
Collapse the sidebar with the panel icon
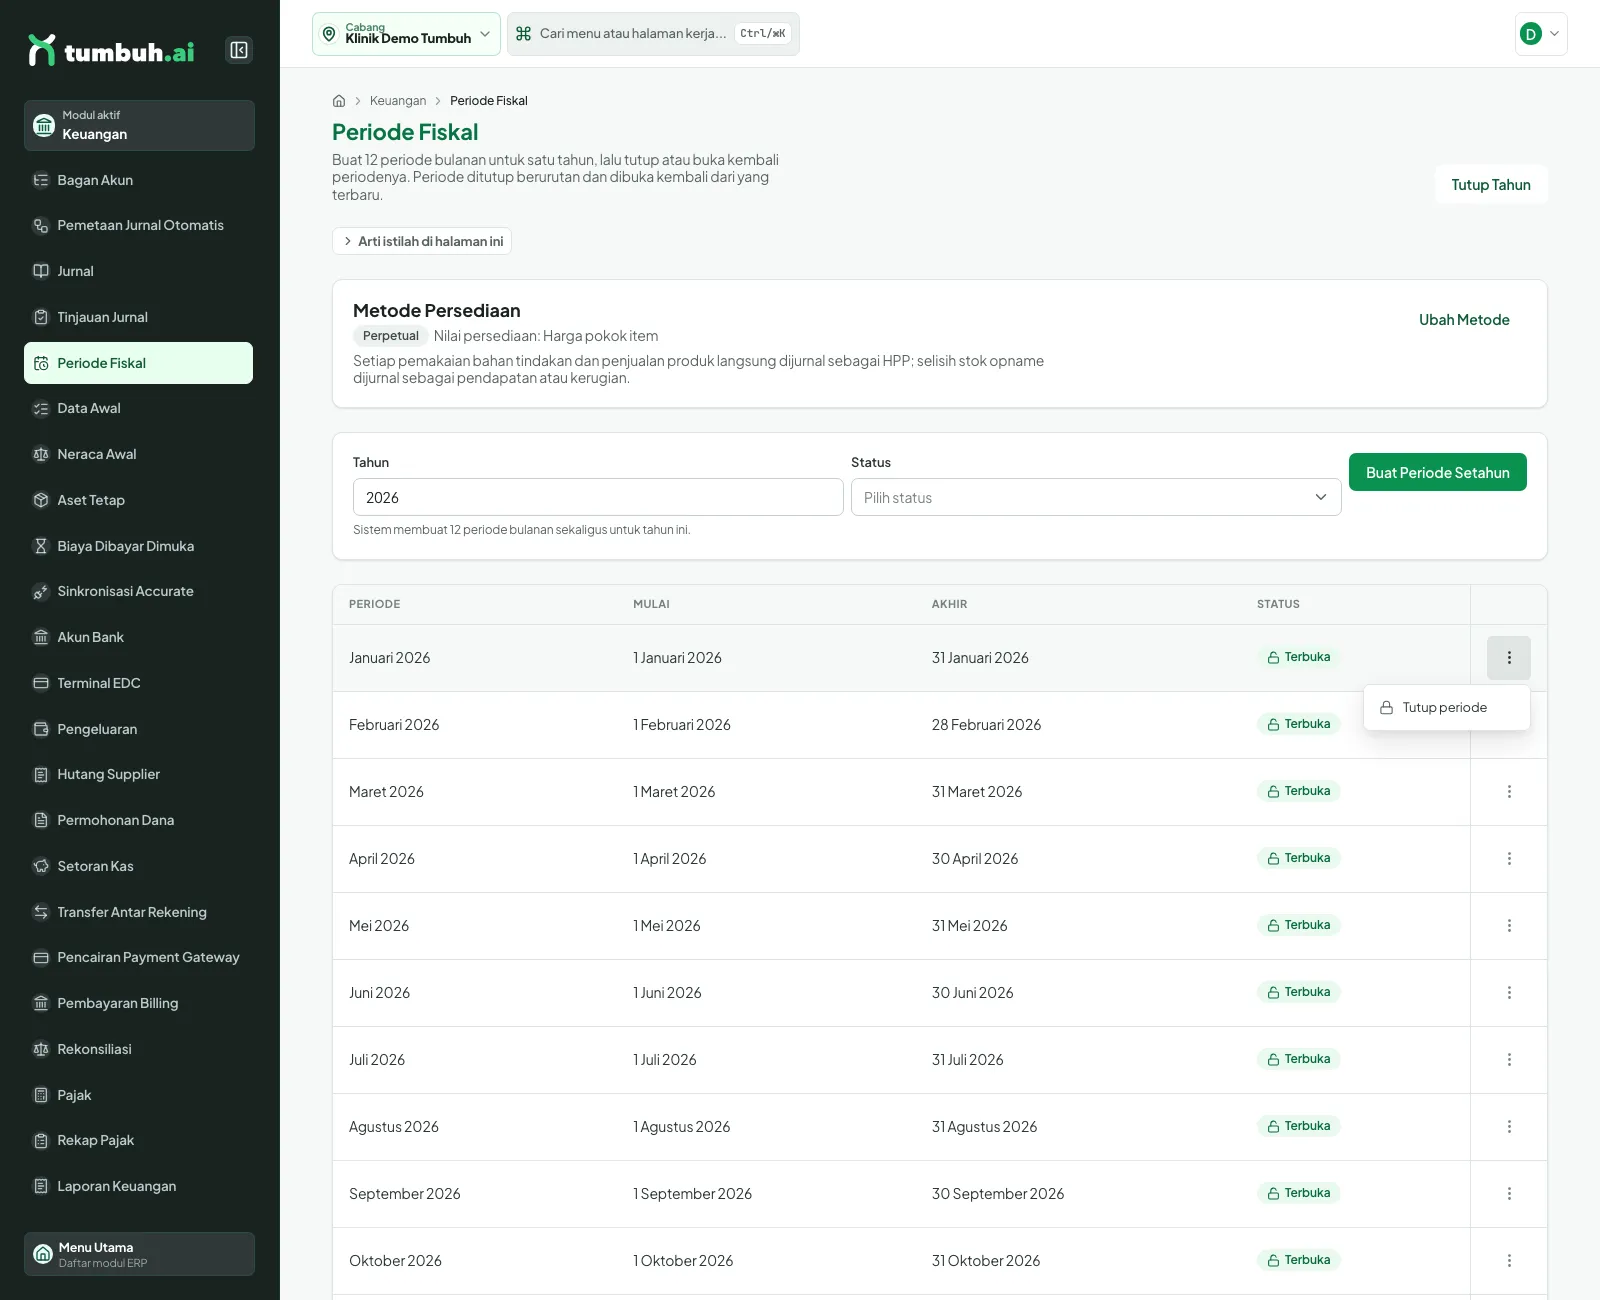coord(239,50)
